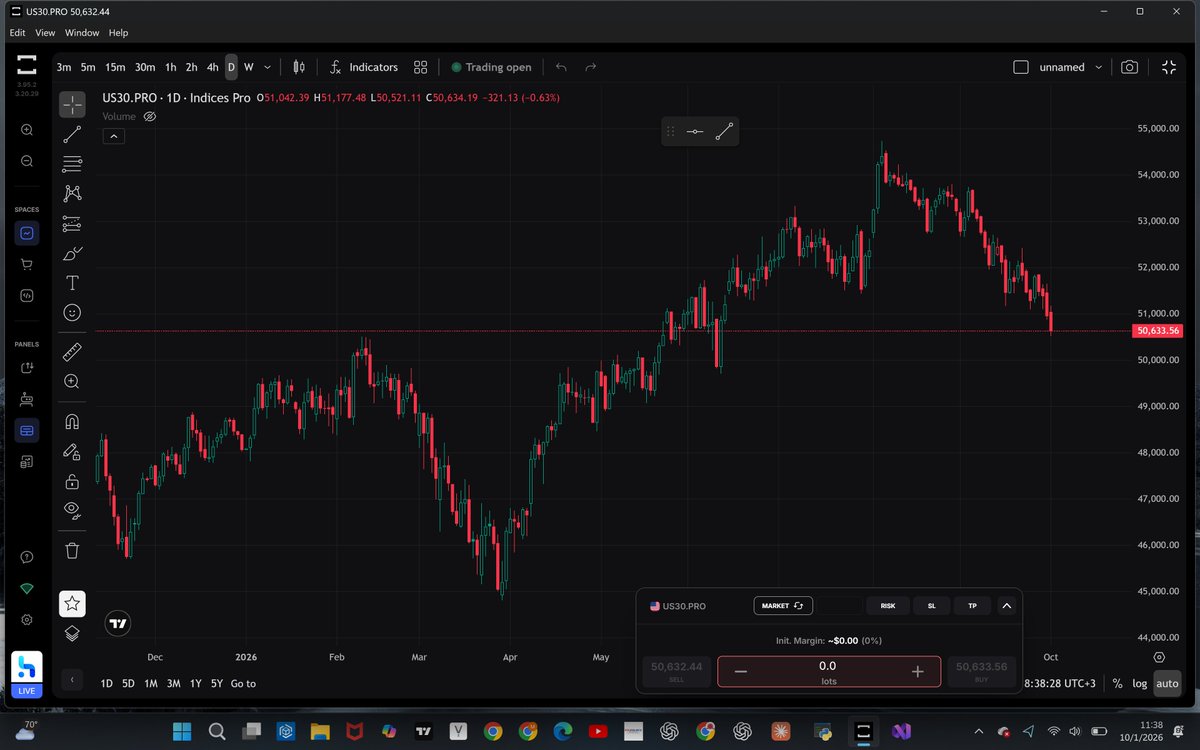Switch to the 3m timeframe
This screenshot has width=1200, height=750.
pos(64,67)
